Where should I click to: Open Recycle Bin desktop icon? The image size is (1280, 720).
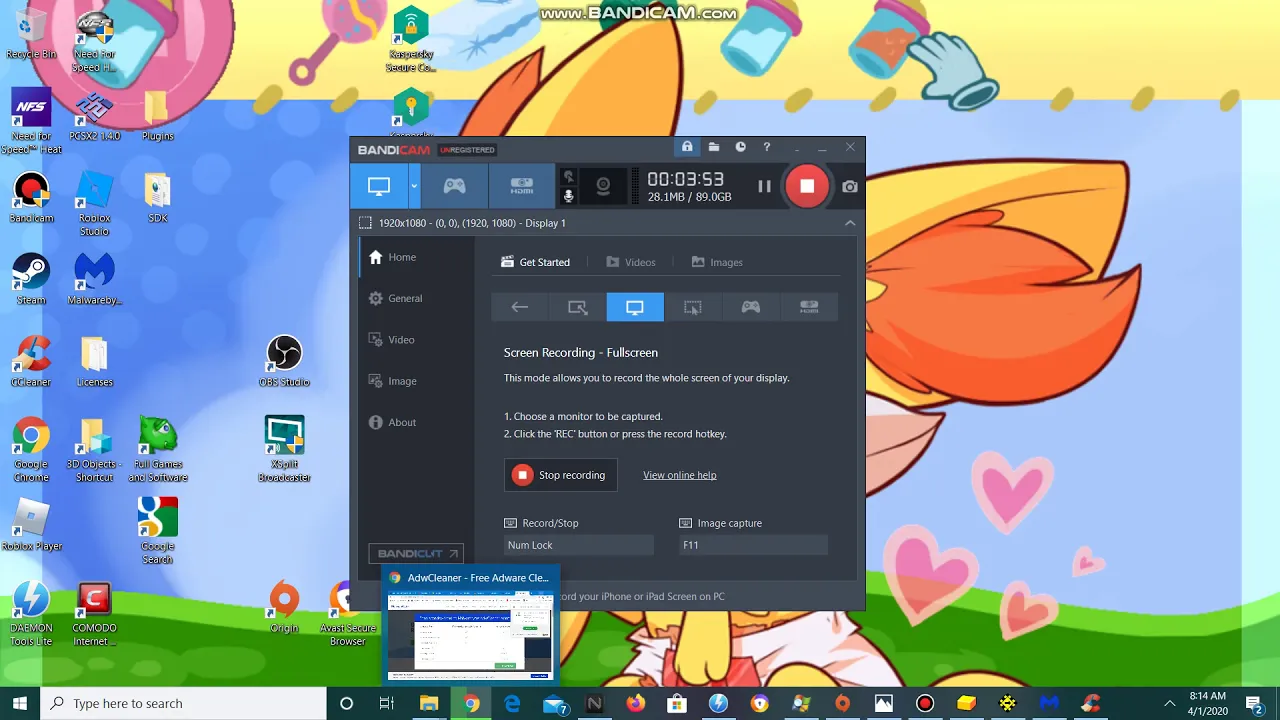(x=31, y=34)
